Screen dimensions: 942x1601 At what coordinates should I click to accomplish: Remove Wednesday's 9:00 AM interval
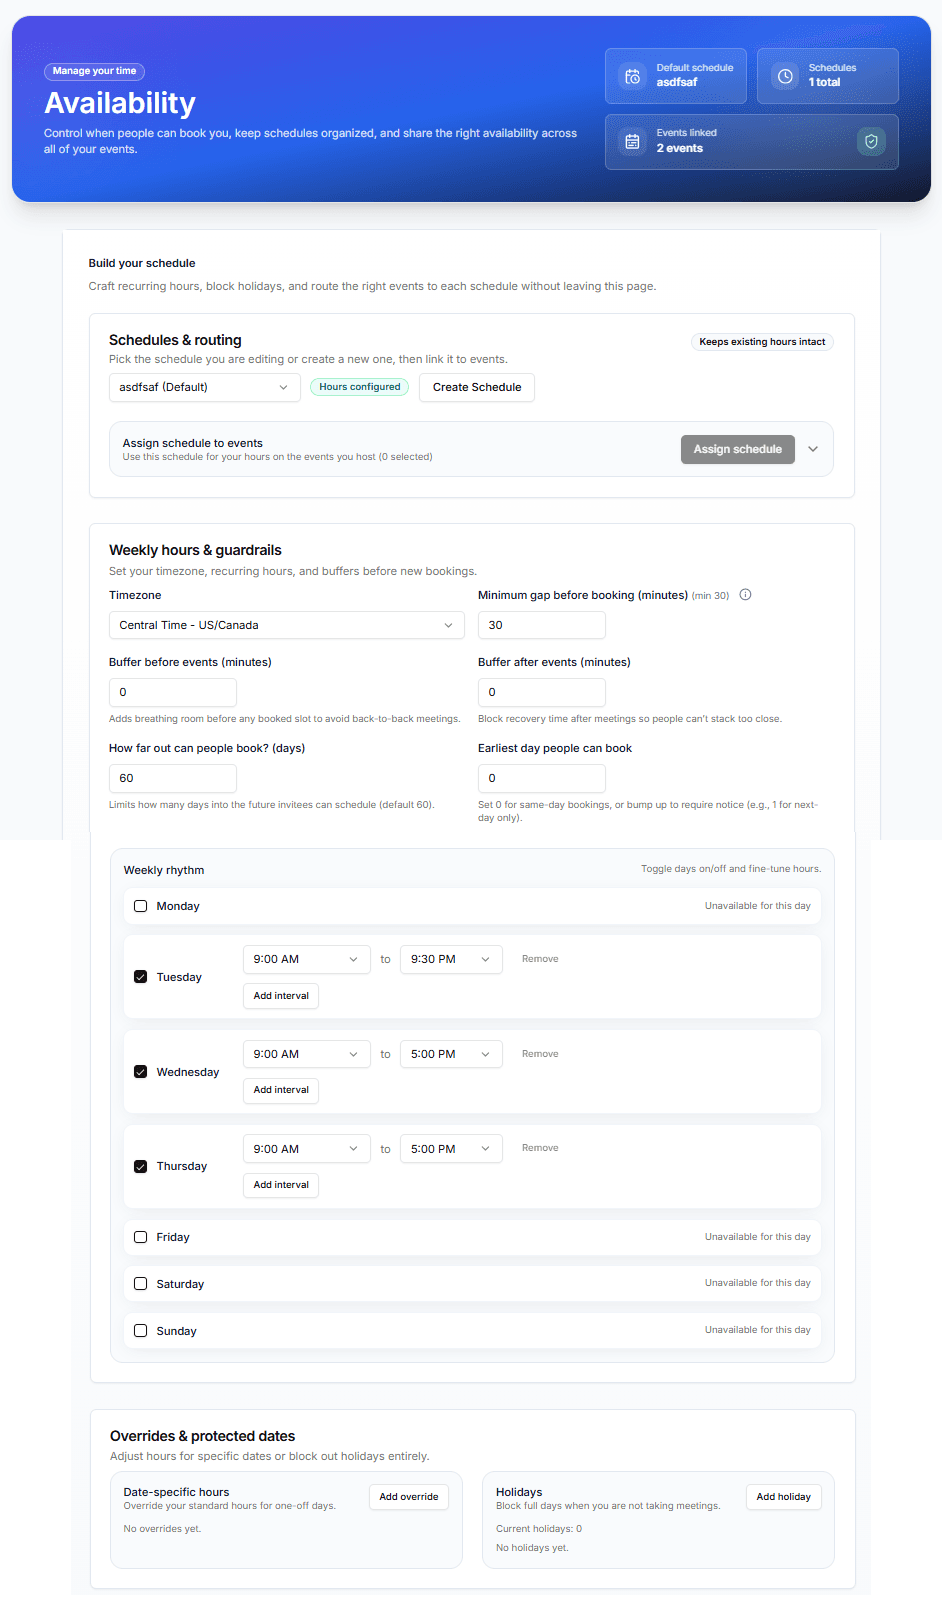pos(540,1054)
